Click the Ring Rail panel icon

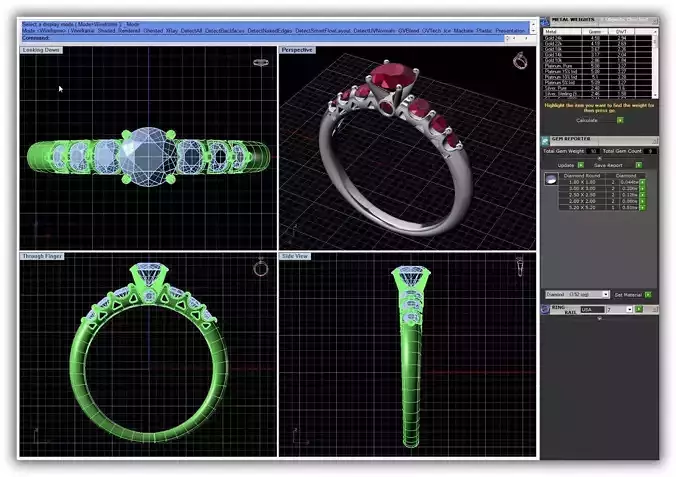(x=545, y=309)
